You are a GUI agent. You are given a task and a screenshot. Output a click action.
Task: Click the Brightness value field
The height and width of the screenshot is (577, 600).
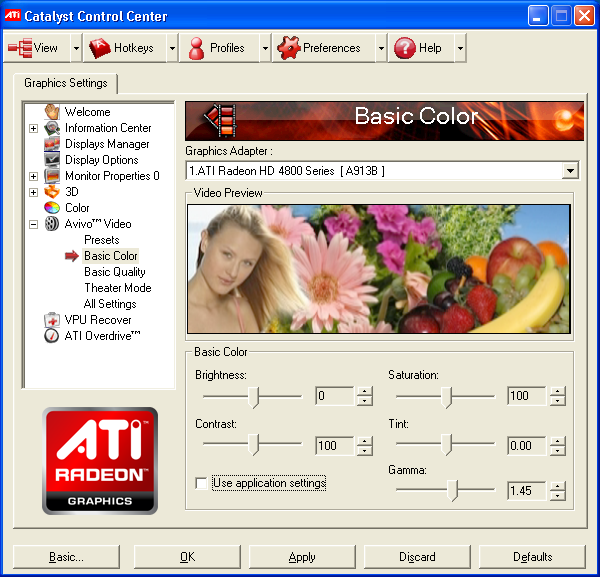(x=335, y=396)
